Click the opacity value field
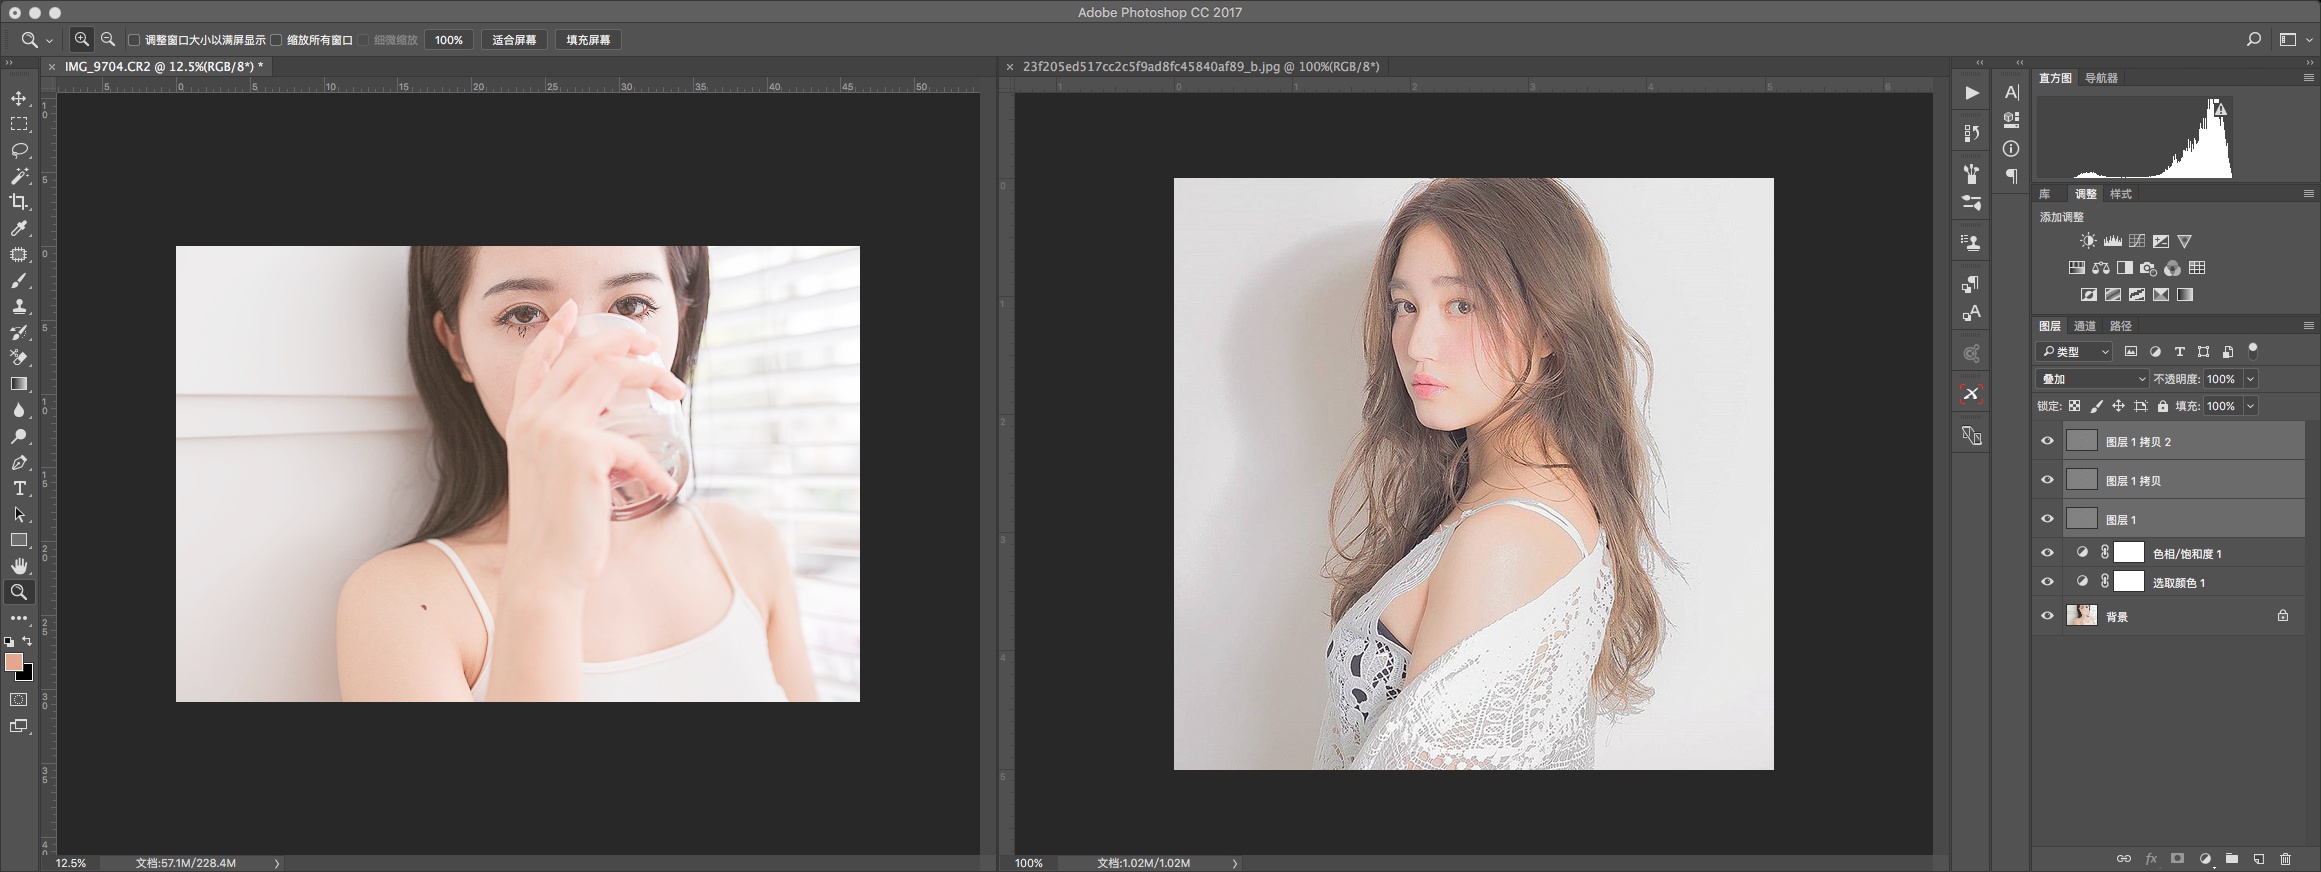The height and width of the screenshot is (872, 2321). tap(2221, 379)
